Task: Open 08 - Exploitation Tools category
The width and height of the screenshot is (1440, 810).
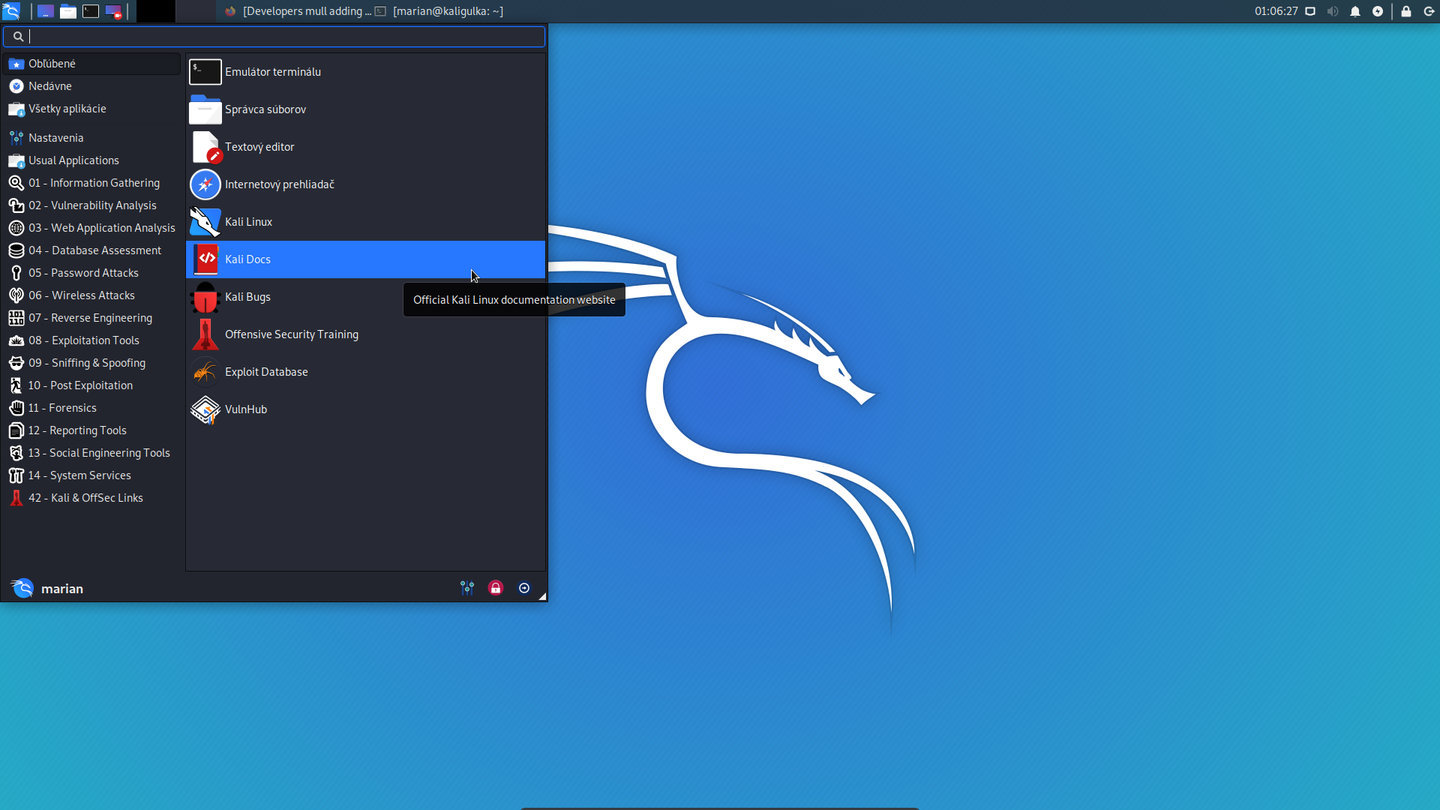Action: click(x=92, y=340)
